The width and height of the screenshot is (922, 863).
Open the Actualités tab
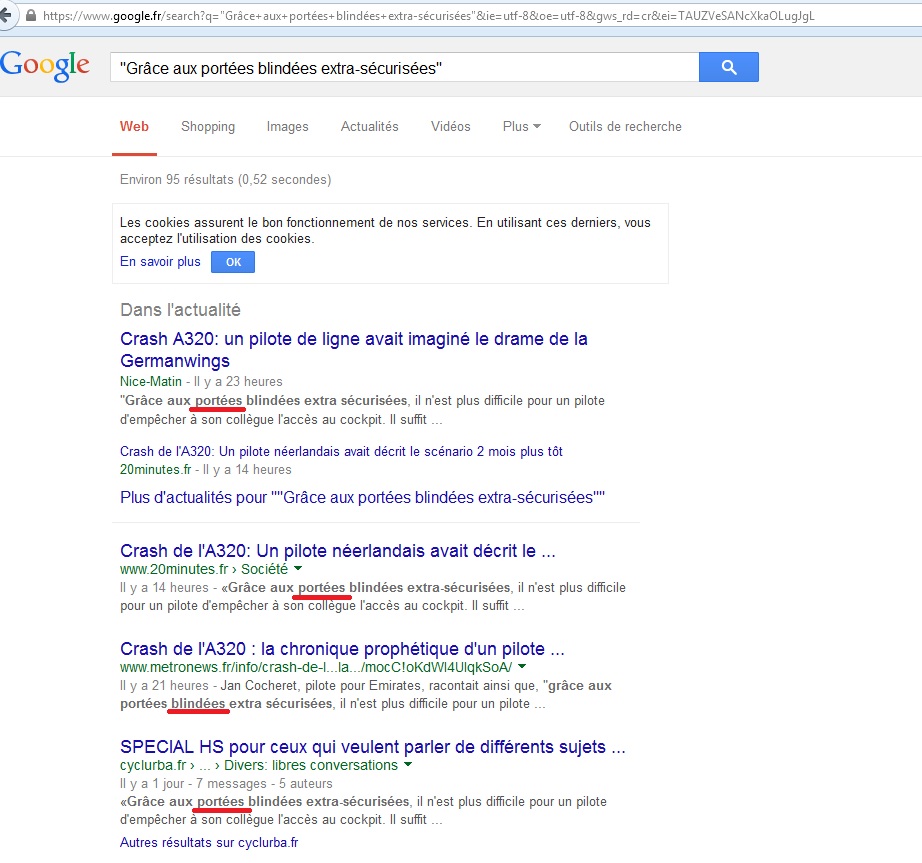pyautogui.click(x=369, y=126)
